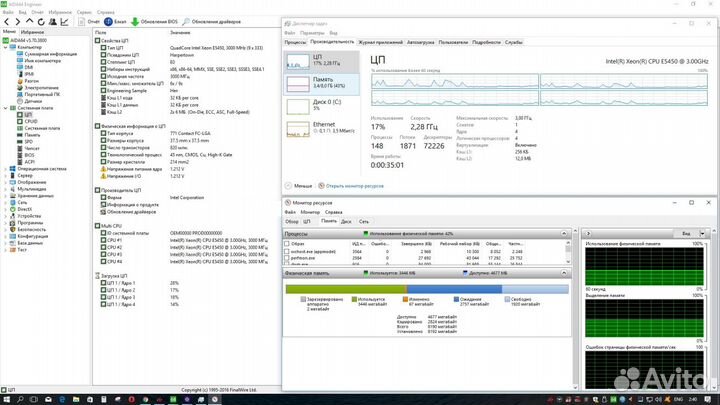720x405 pixels.
Task: Expand the Отображение tree node
Action: 6,182
